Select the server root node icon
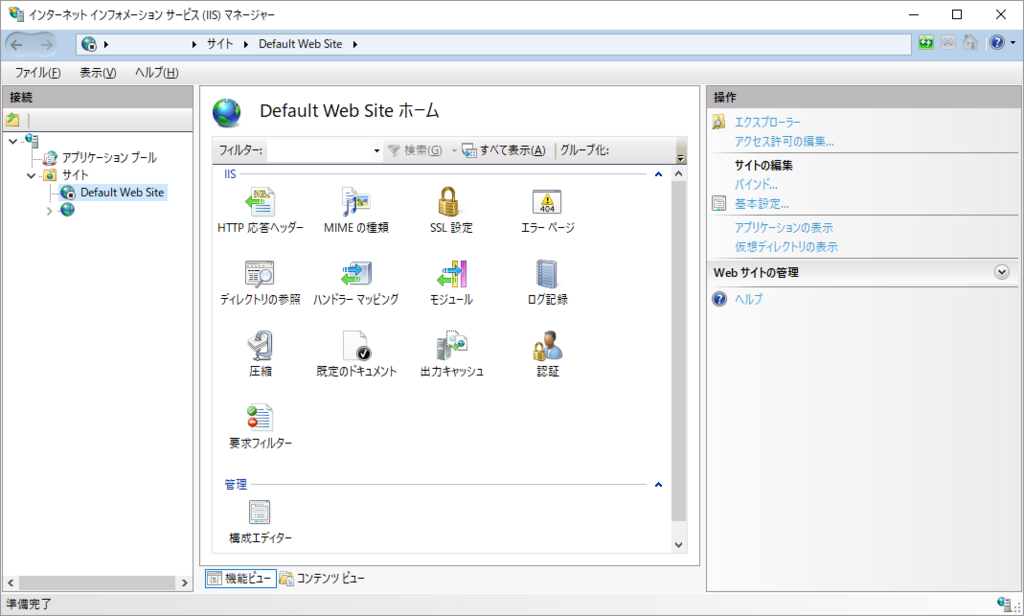Screen dimensions: 1024x616 [31, 140]
